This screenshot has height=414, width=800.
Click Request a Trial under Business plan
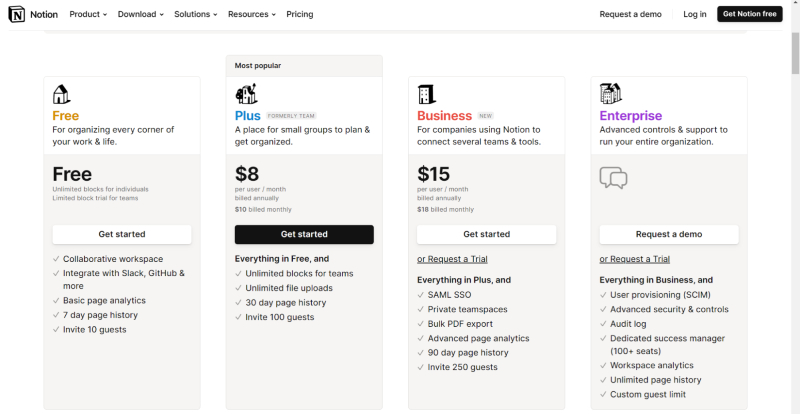pyautogui.click(x=452, y=259)
